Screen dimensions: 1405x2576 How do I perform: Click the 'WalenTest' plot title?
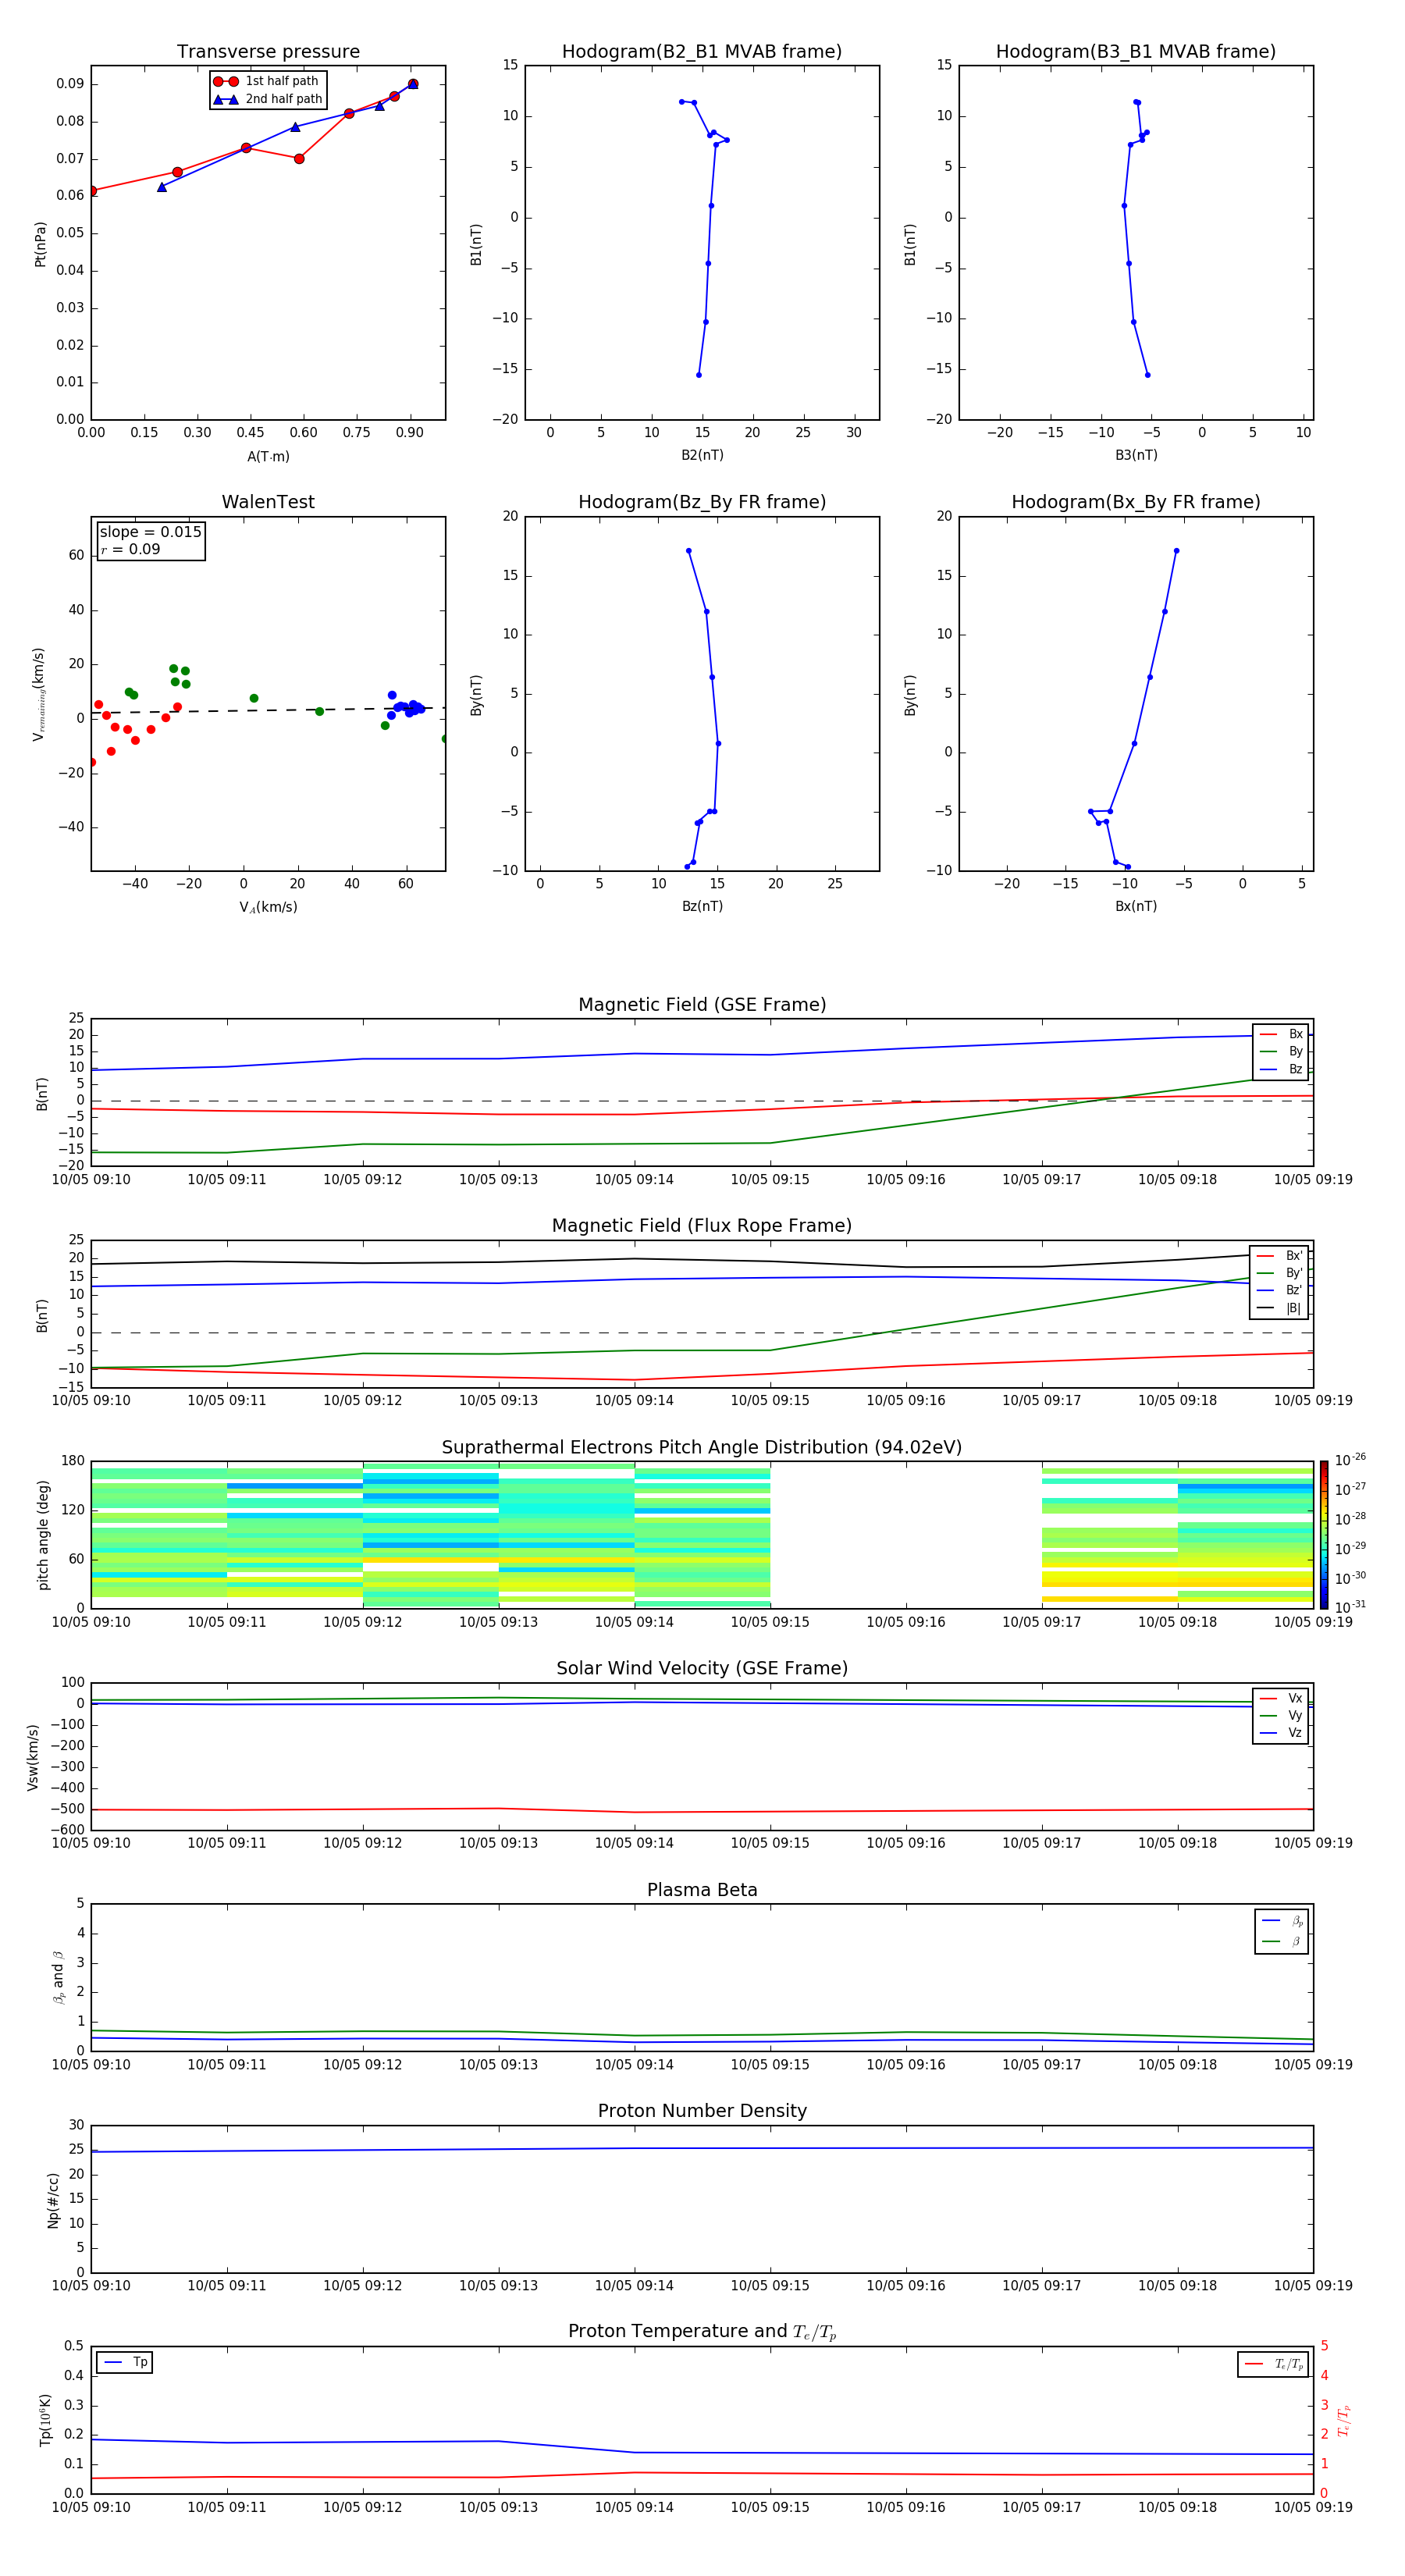(x=268, y=502)
